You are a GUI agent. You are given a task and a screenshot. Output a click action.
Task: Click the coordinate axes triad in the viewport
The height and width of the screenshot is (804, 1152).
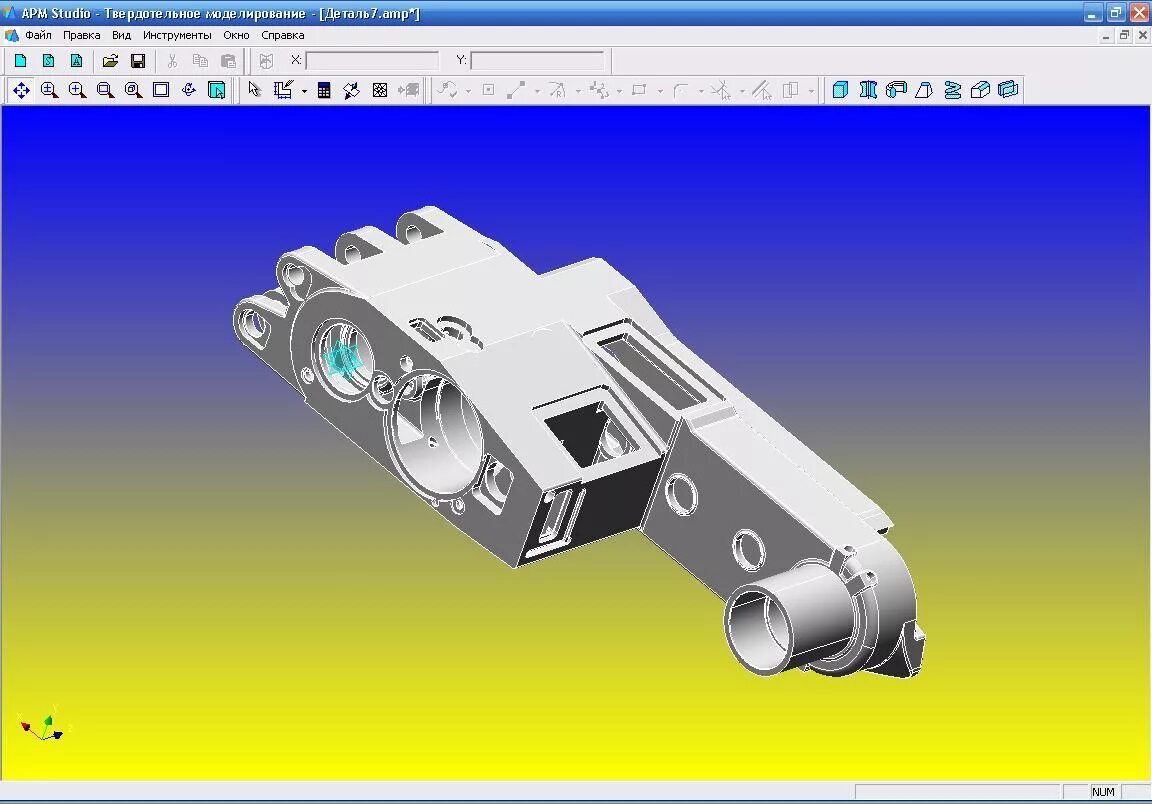[44, 725]
